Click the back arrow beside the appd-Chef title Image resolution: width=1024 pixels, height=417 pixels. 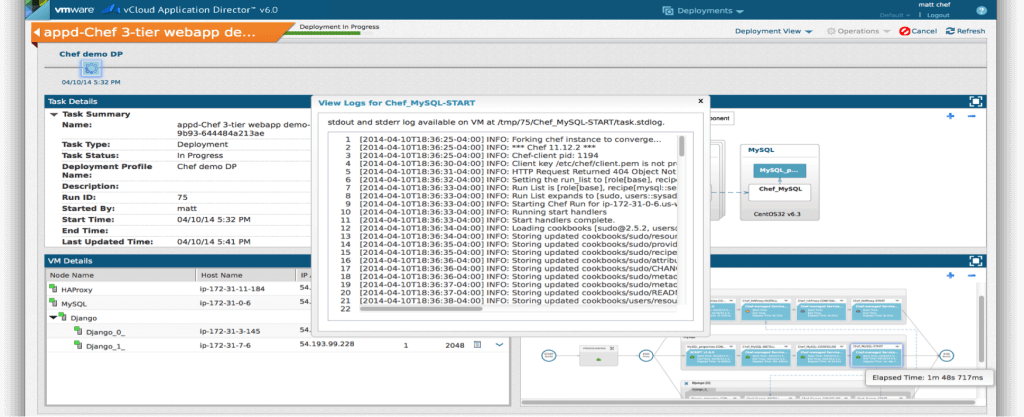tap(37, 31)
